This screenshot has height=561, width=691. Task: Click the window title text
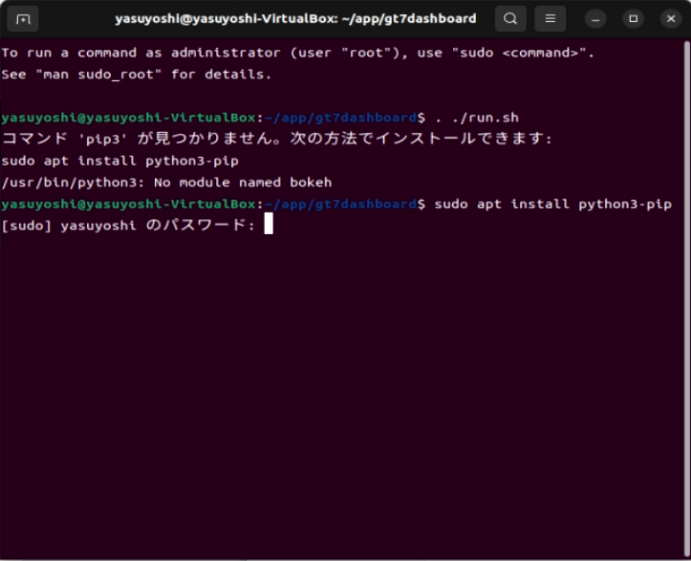(296, 19)
